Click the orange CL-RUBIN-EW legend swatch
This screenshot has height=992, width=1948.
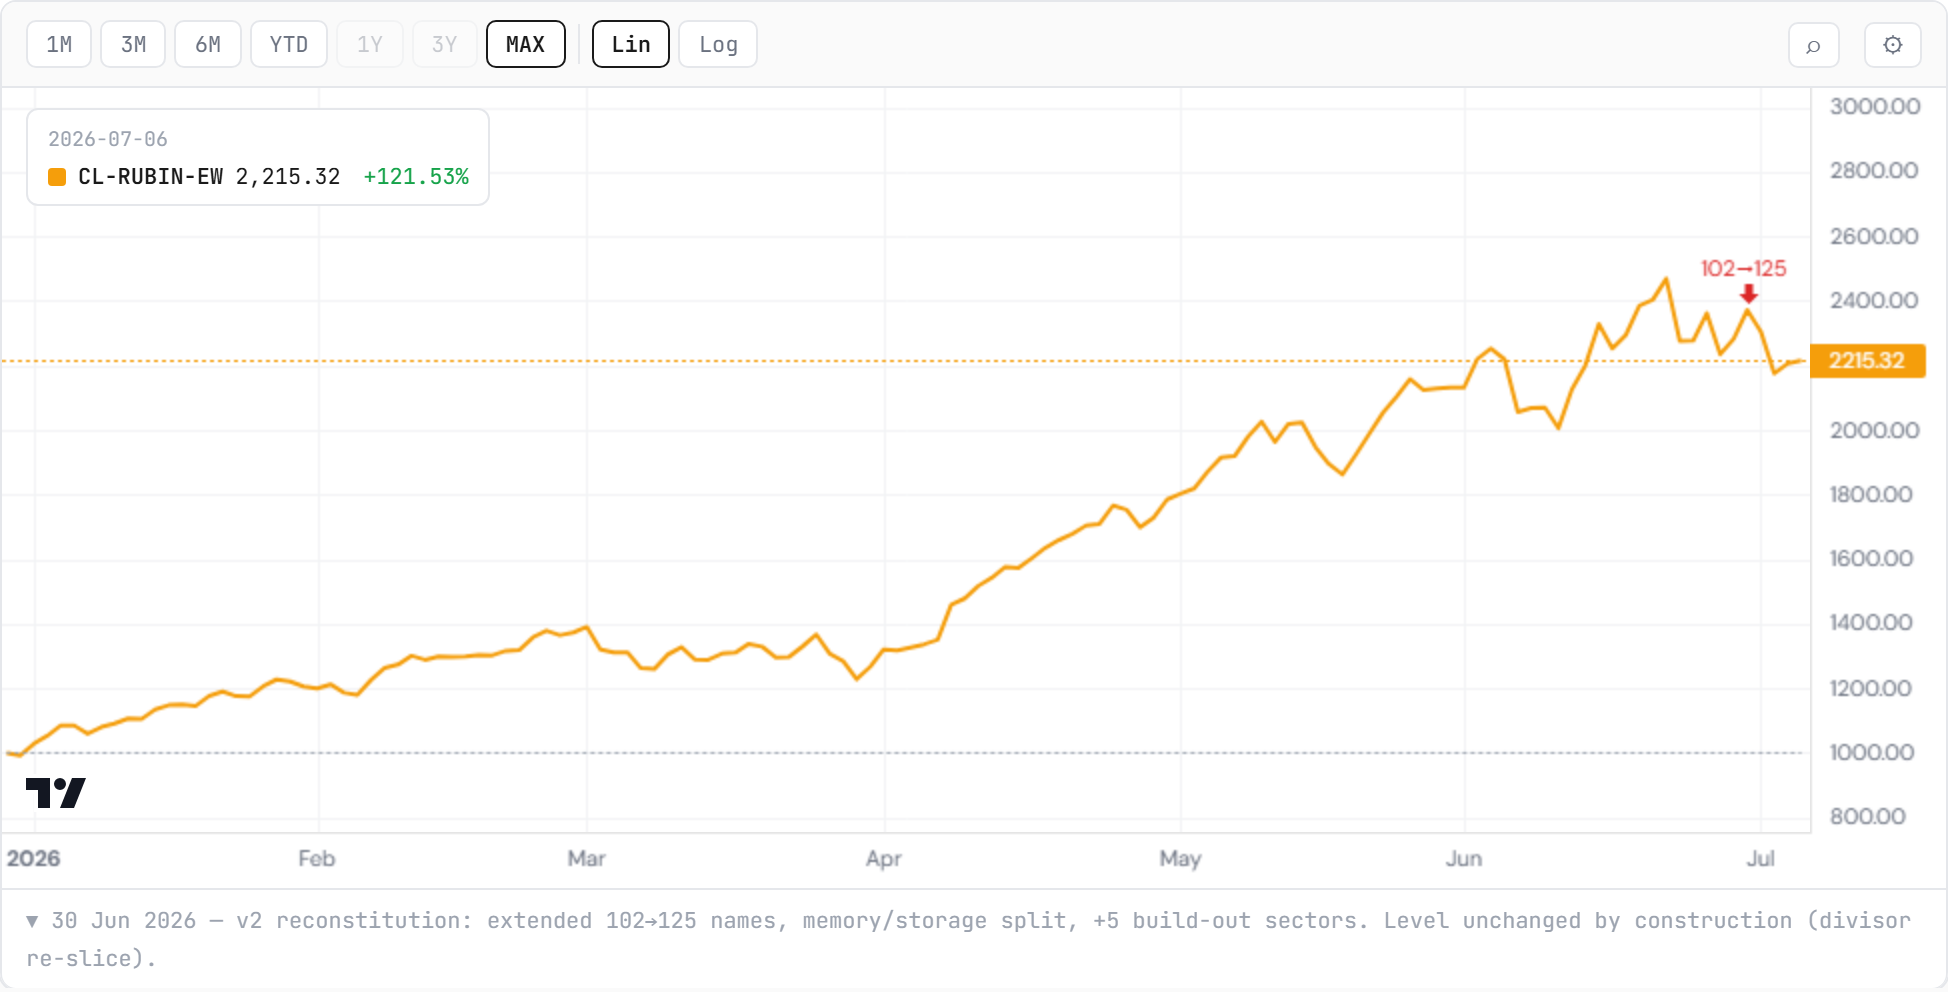pyautogui.click(x=57, y=177)
